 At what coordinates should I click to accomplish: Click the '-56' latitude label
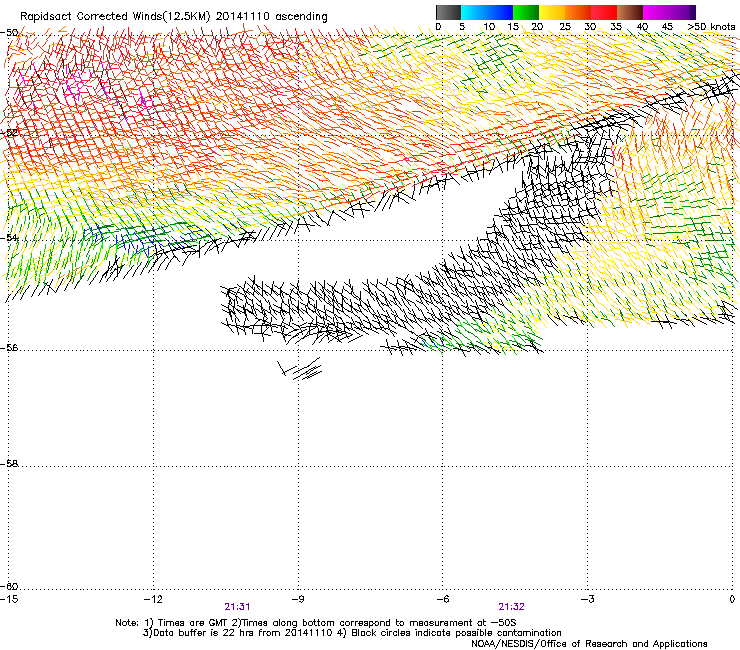click(9, 348)
